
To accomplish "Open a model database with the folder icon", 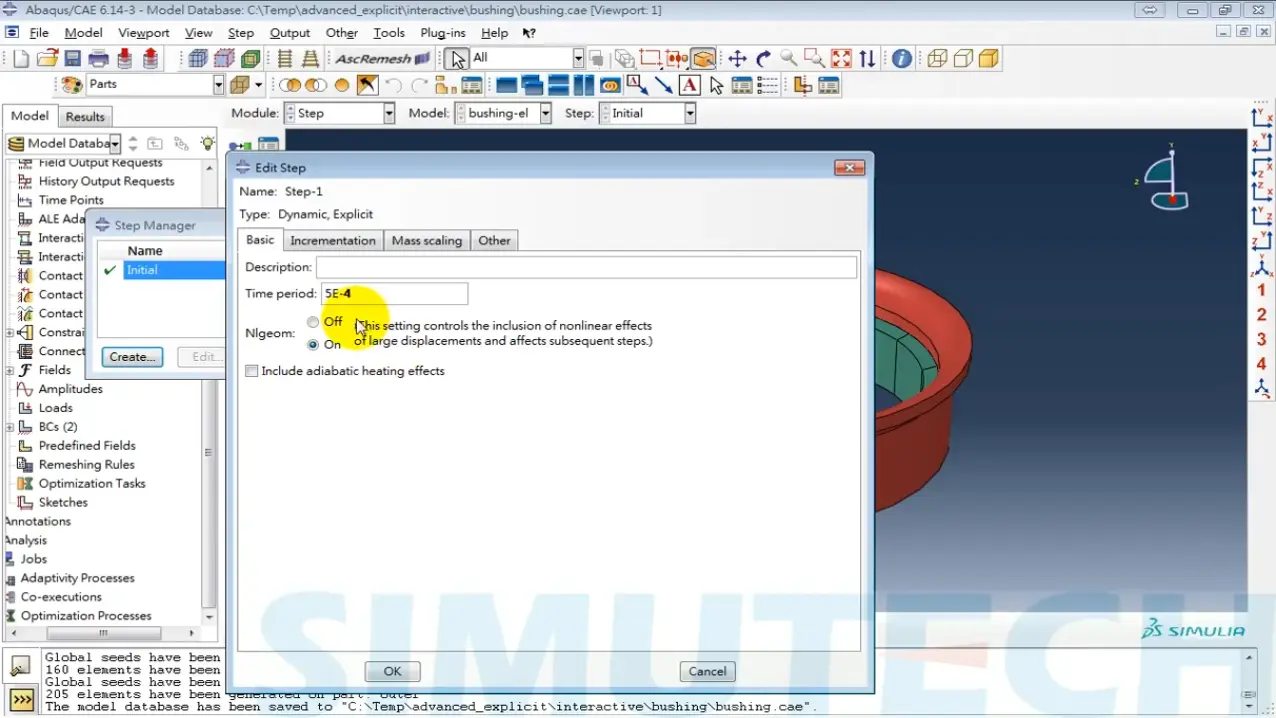I will tap(47, 59).
